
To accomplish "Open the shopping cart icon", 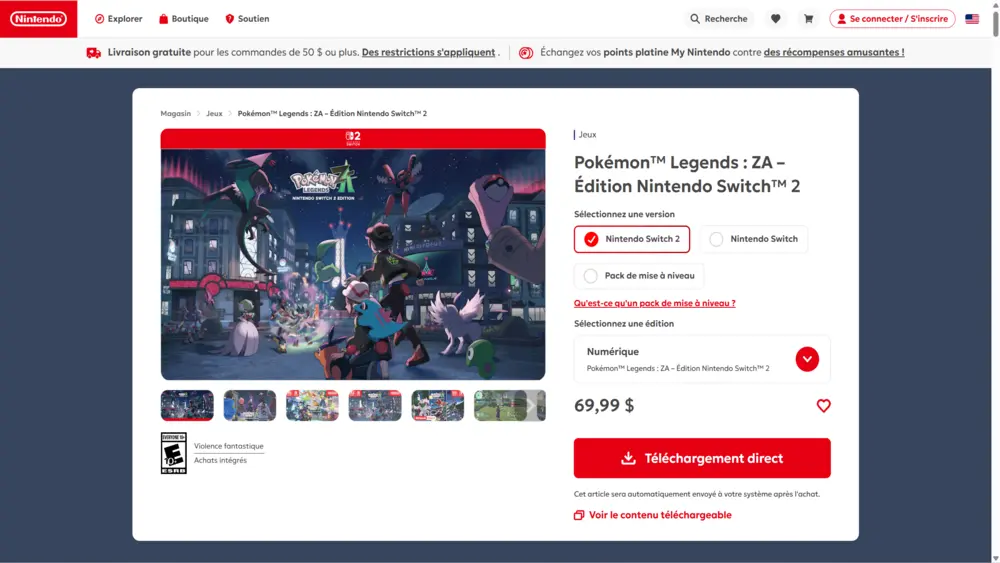I will tap(808, 18).
